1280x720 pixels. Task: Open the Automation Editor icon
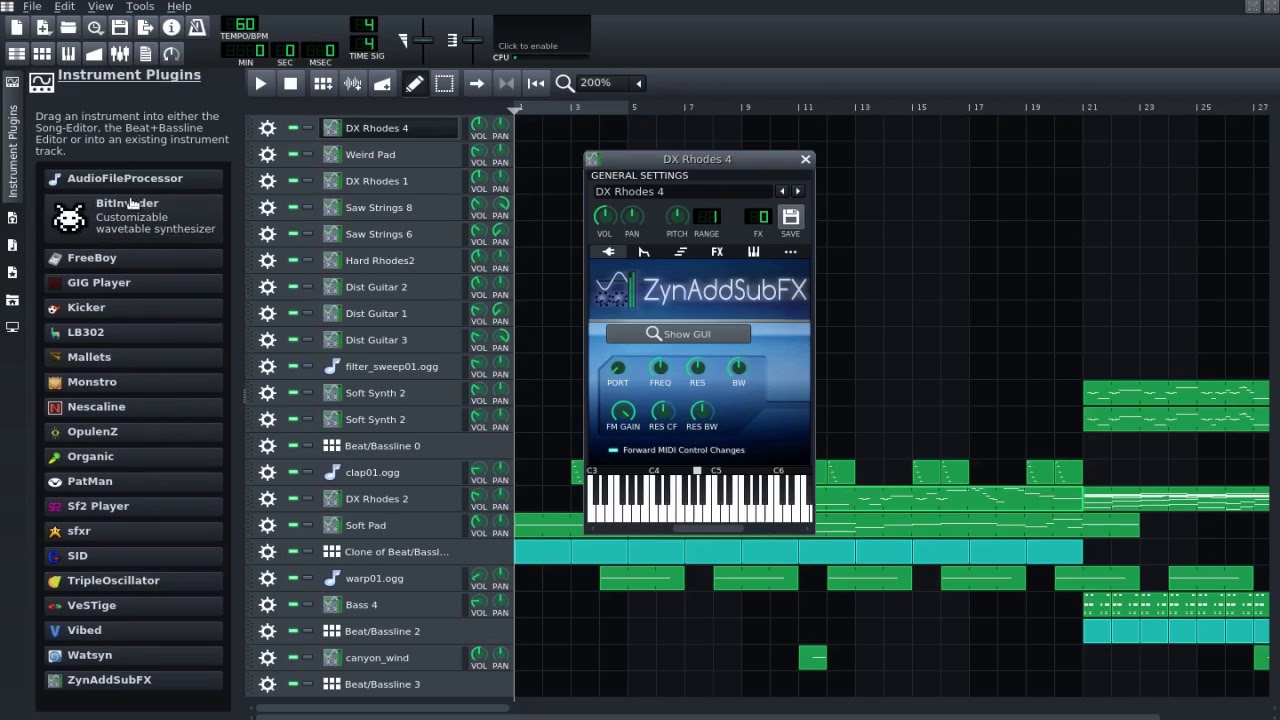[94, 54]
